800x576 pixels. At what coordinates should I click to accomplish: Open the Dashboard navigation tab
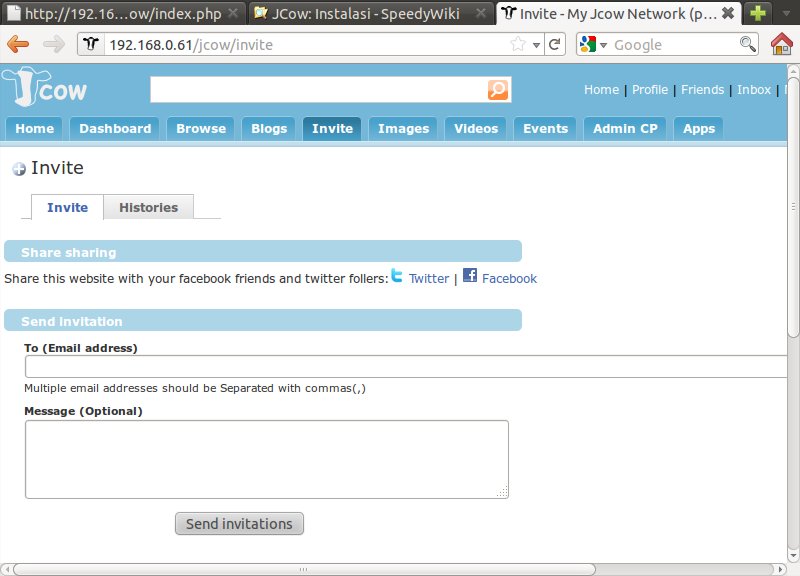click(115, 128)
